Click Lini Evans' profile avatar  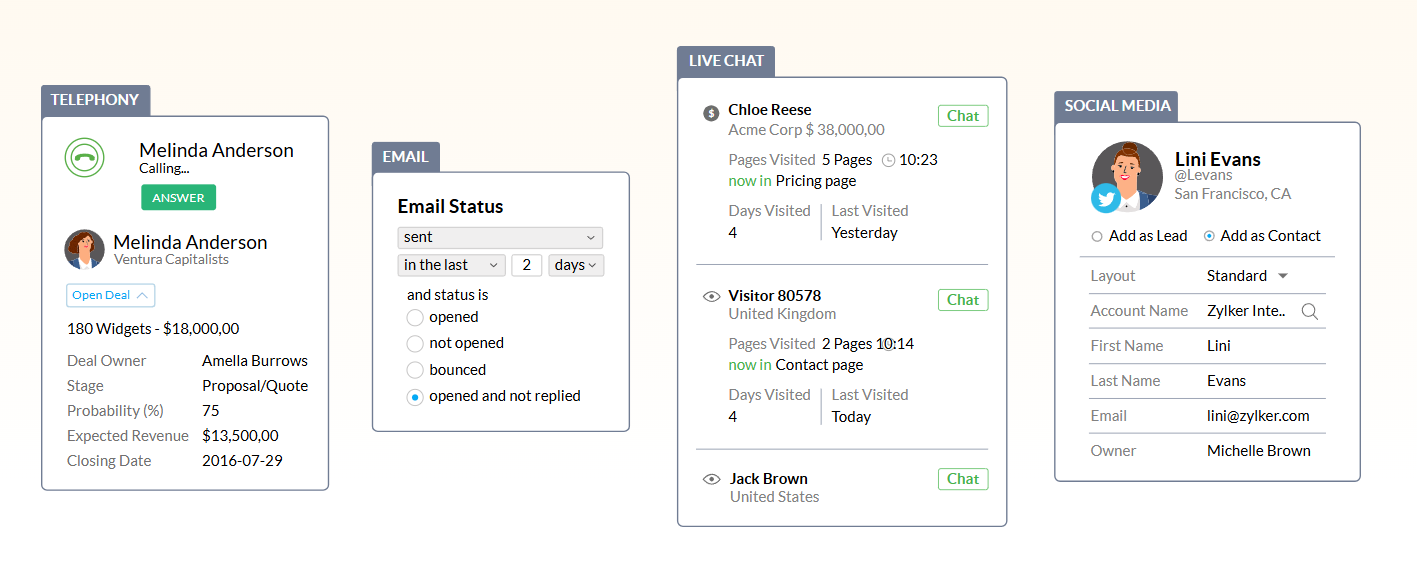pyautogui.click(x=1127, y=176)
